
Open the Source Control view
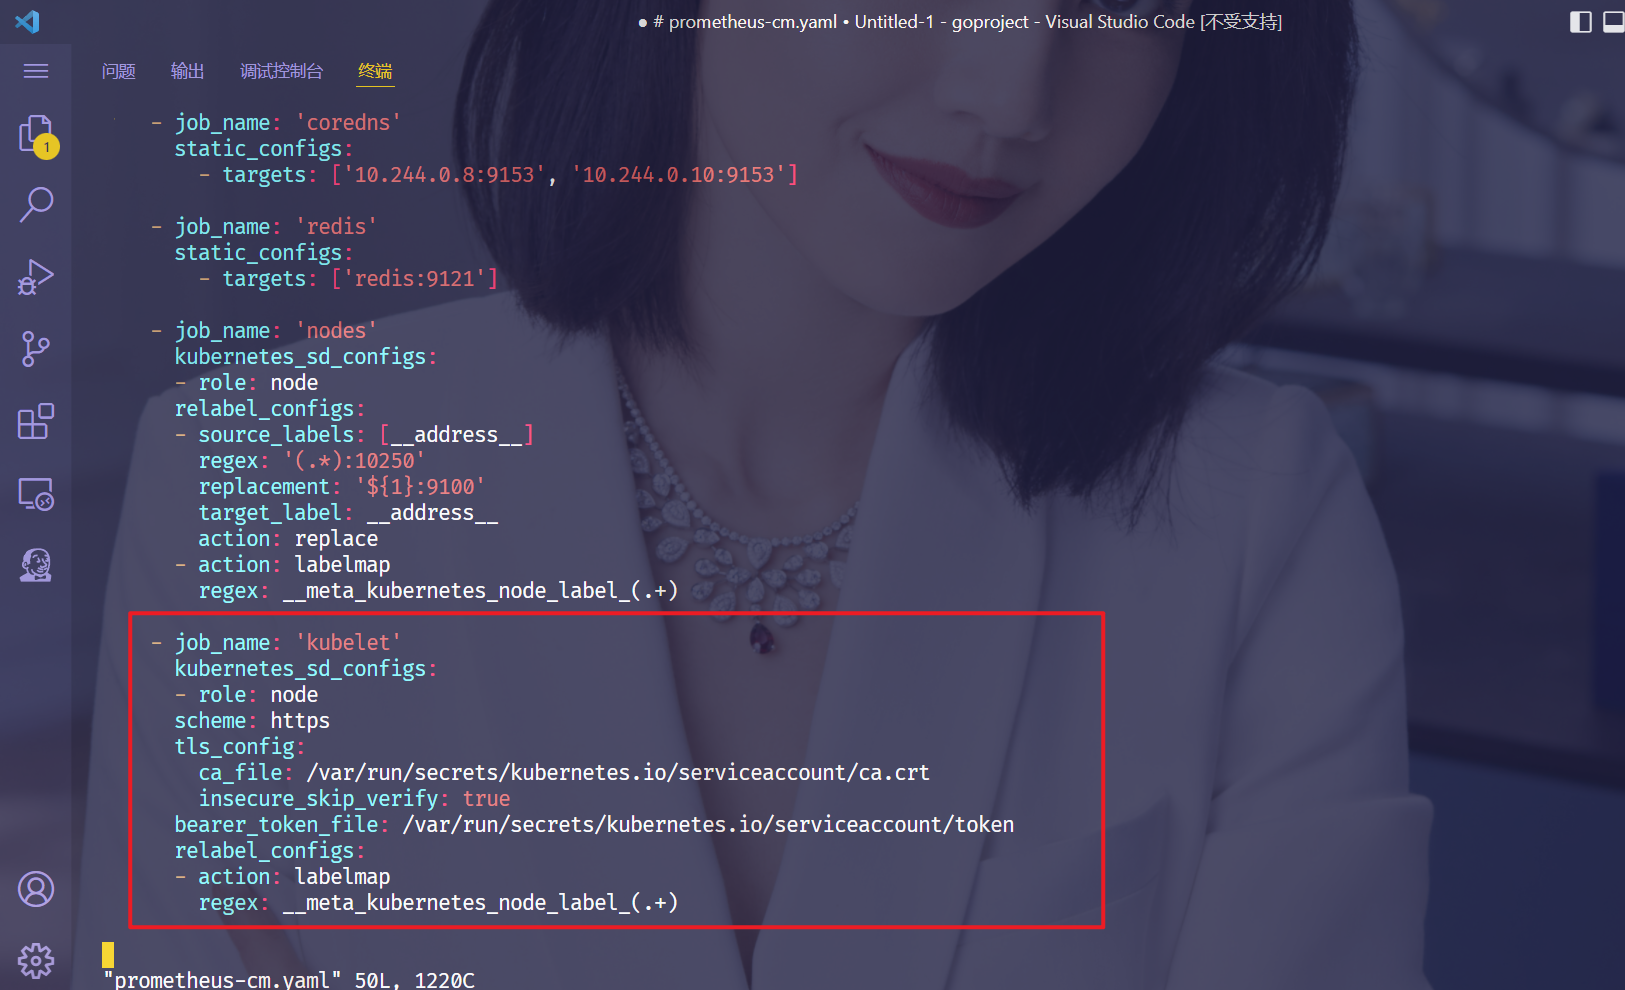coord(35,348)
